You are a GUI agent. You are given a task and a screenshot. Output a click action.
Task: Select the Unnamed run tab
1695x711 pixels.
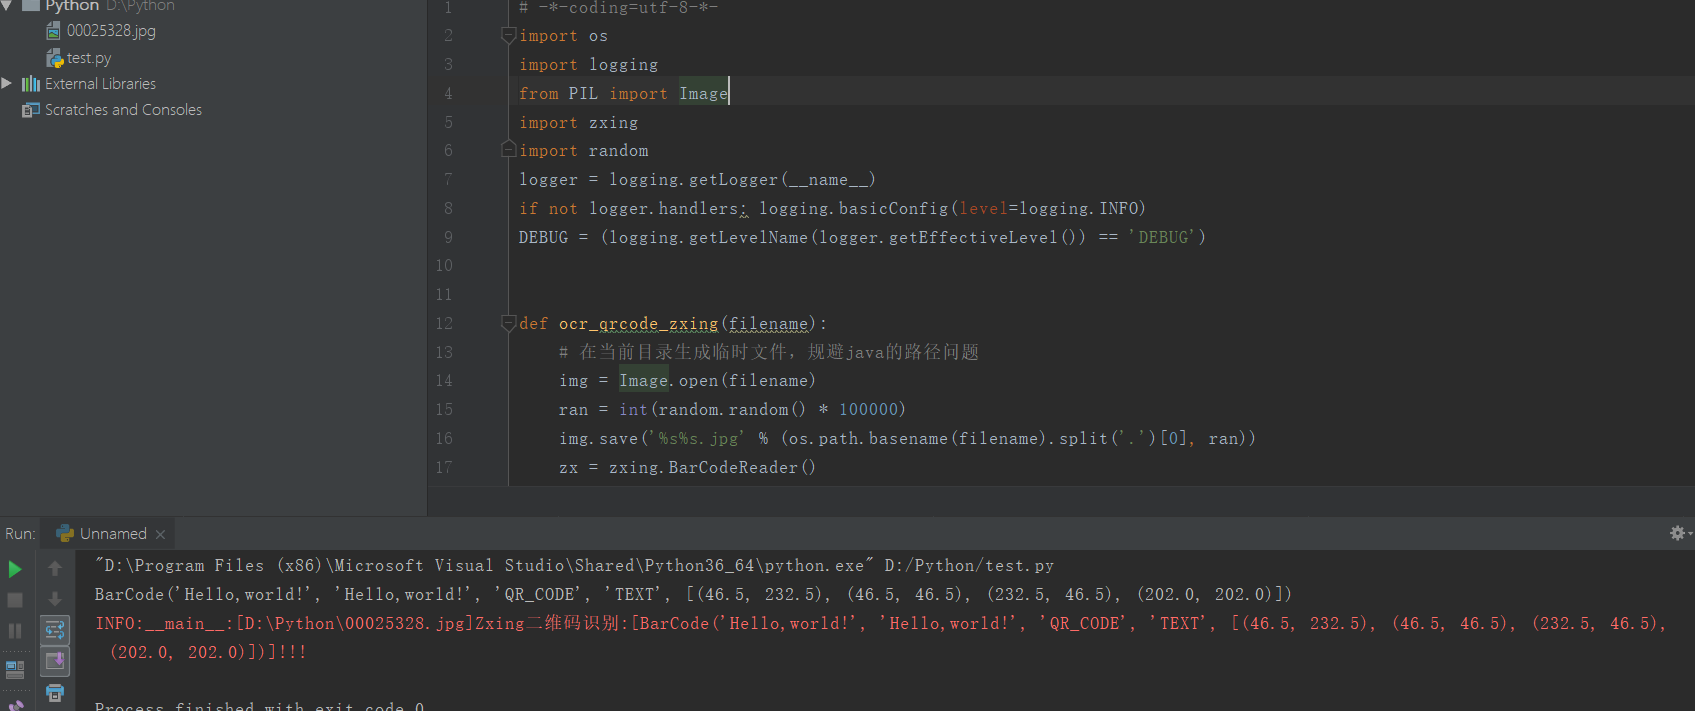coord(112,534)
